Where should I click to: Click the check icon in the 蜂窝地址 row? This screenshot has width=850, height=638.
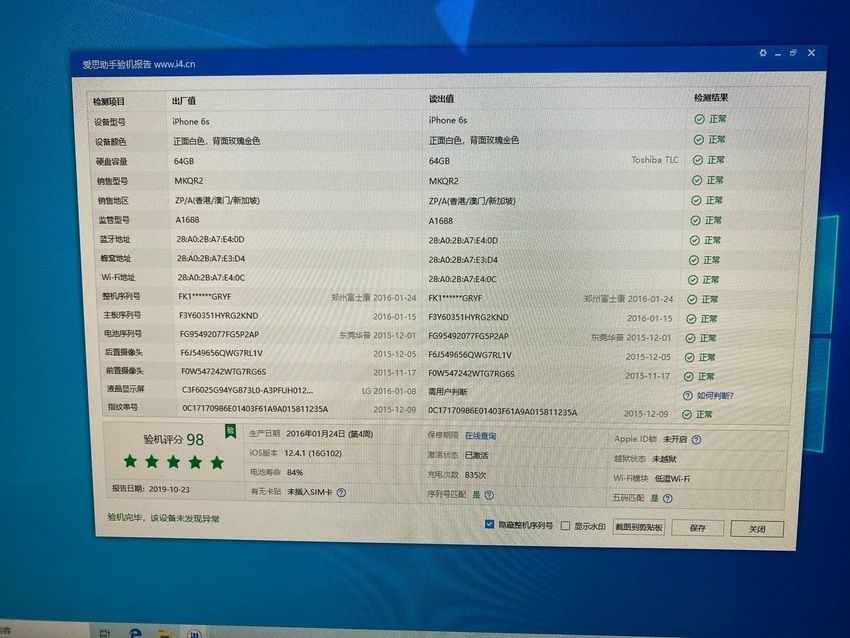pyautogui.click(x=693, y=260)
